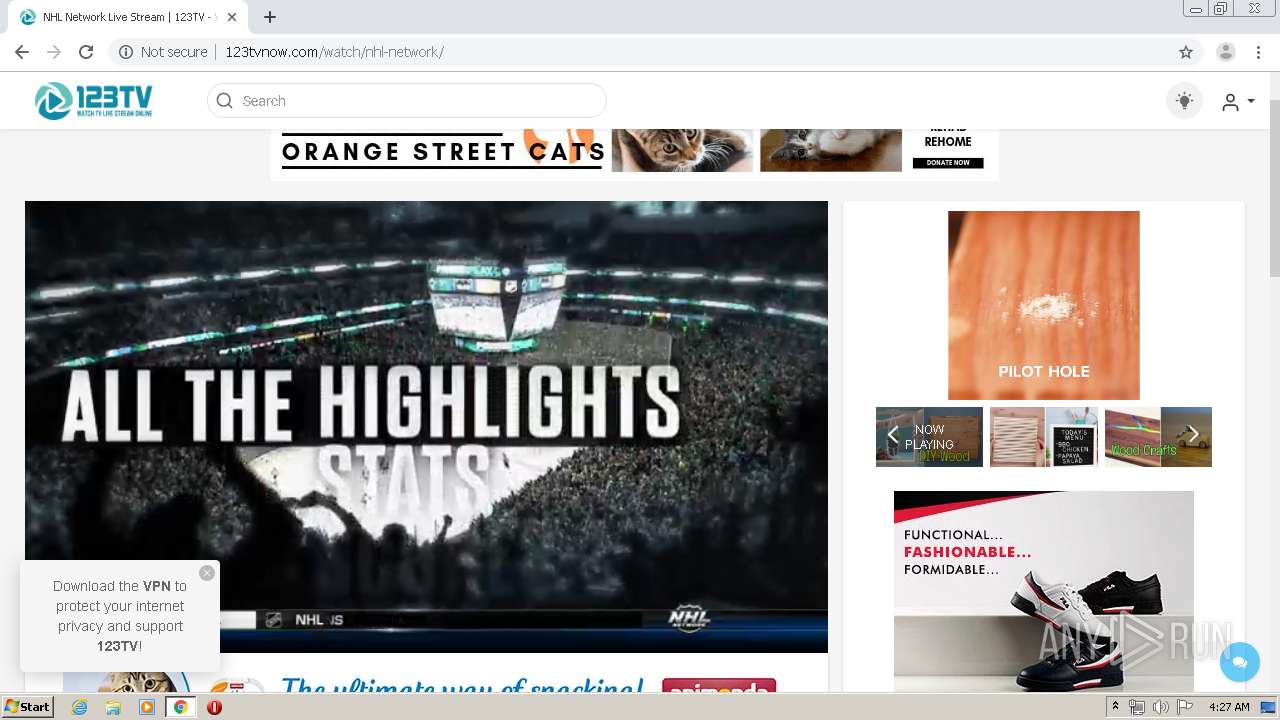Viewport: 1280px width, 720px height.
Task: Switch to Chrome in the taskbar
Action: pos(180,707)
